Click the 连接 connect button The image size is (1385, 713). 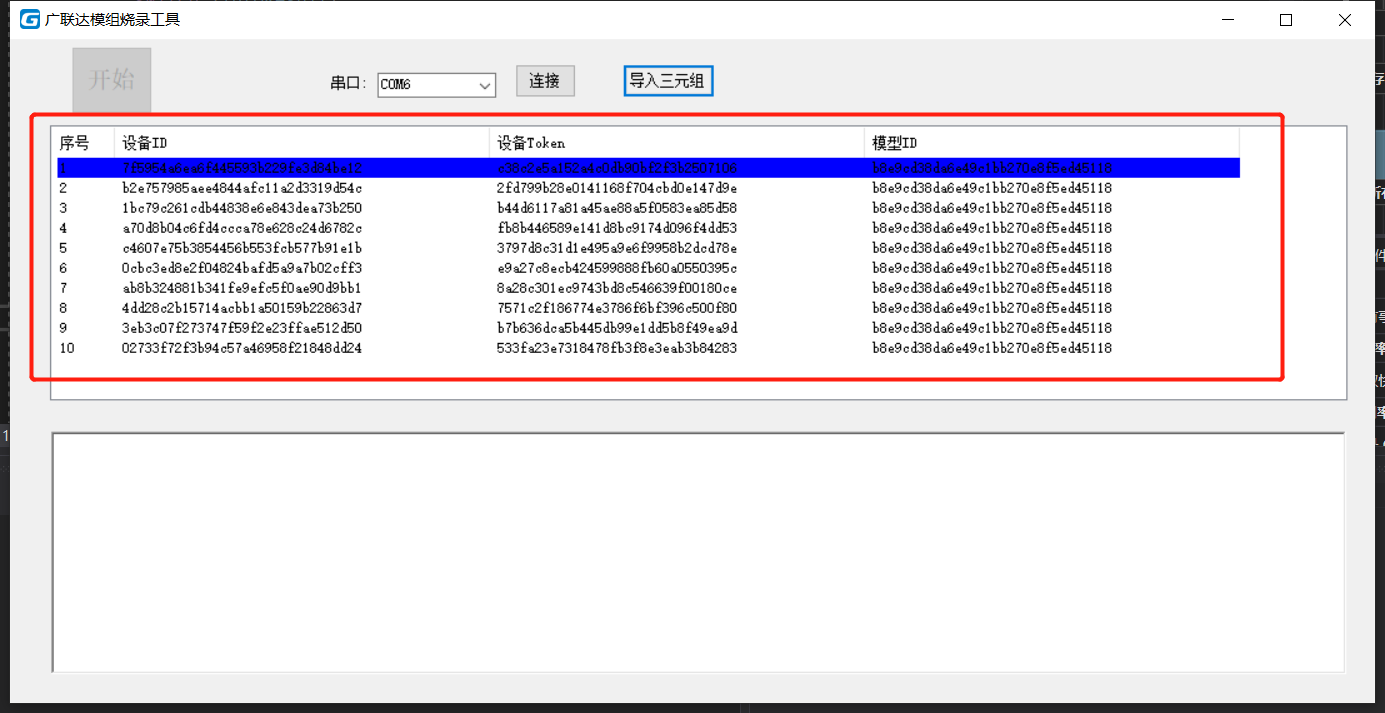(545, 81)
